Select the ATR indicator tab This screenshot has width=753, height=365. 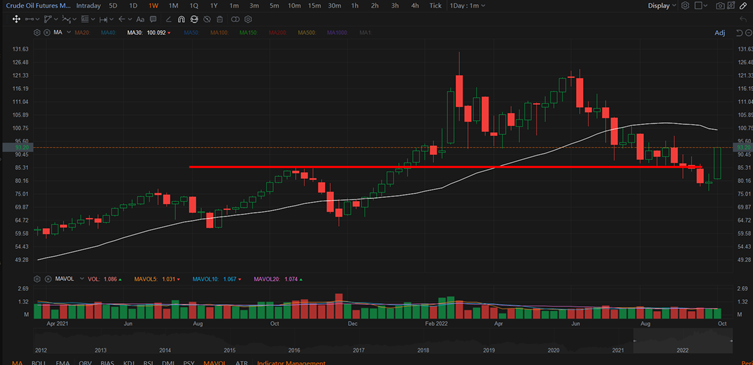point(241,363)
